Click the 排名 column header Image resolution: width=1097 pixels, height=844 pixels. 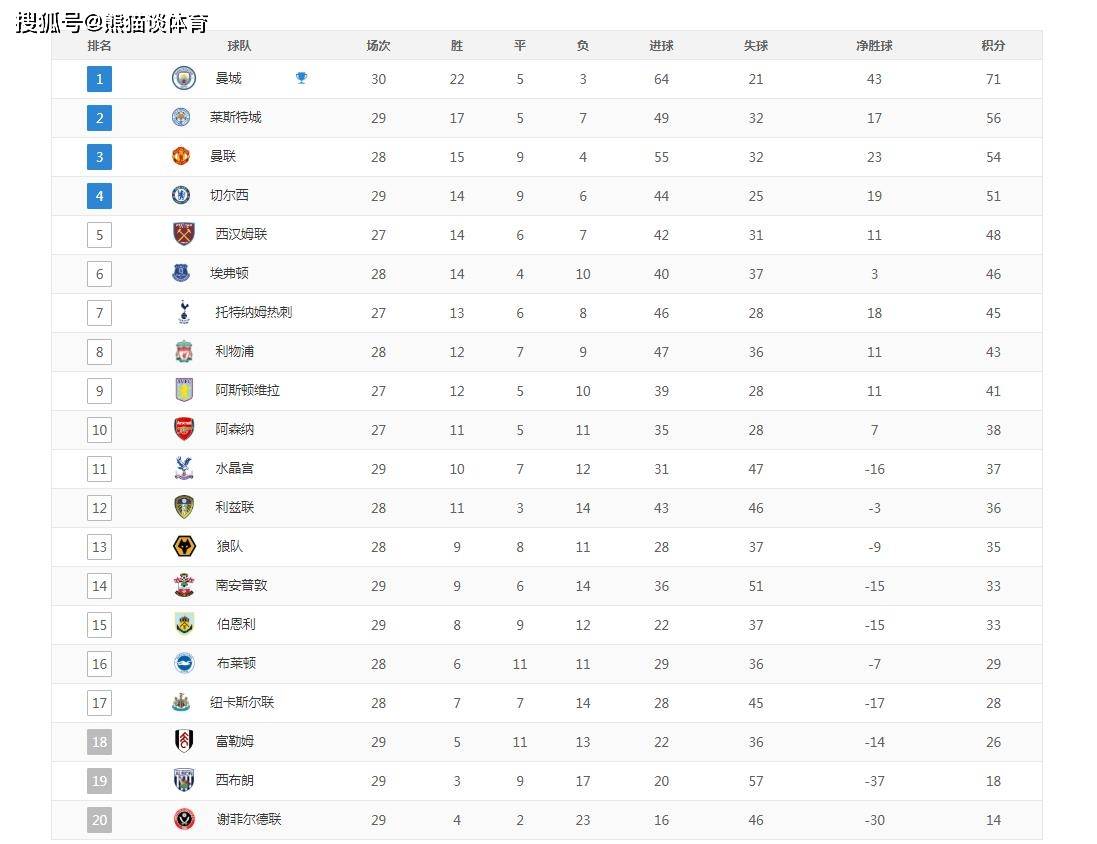99,45
